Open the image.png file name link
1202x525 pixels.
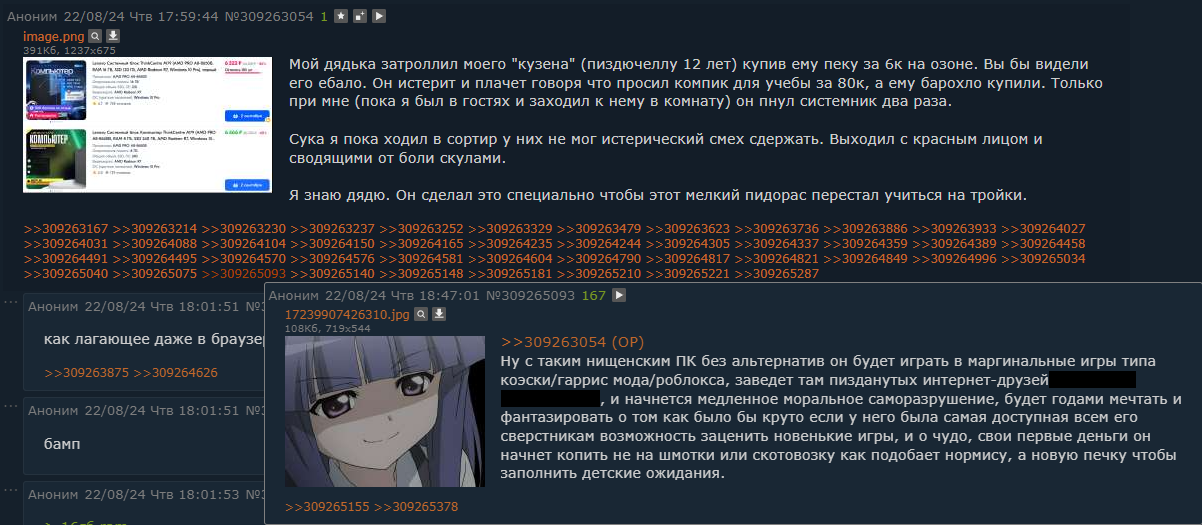point(54,36)
